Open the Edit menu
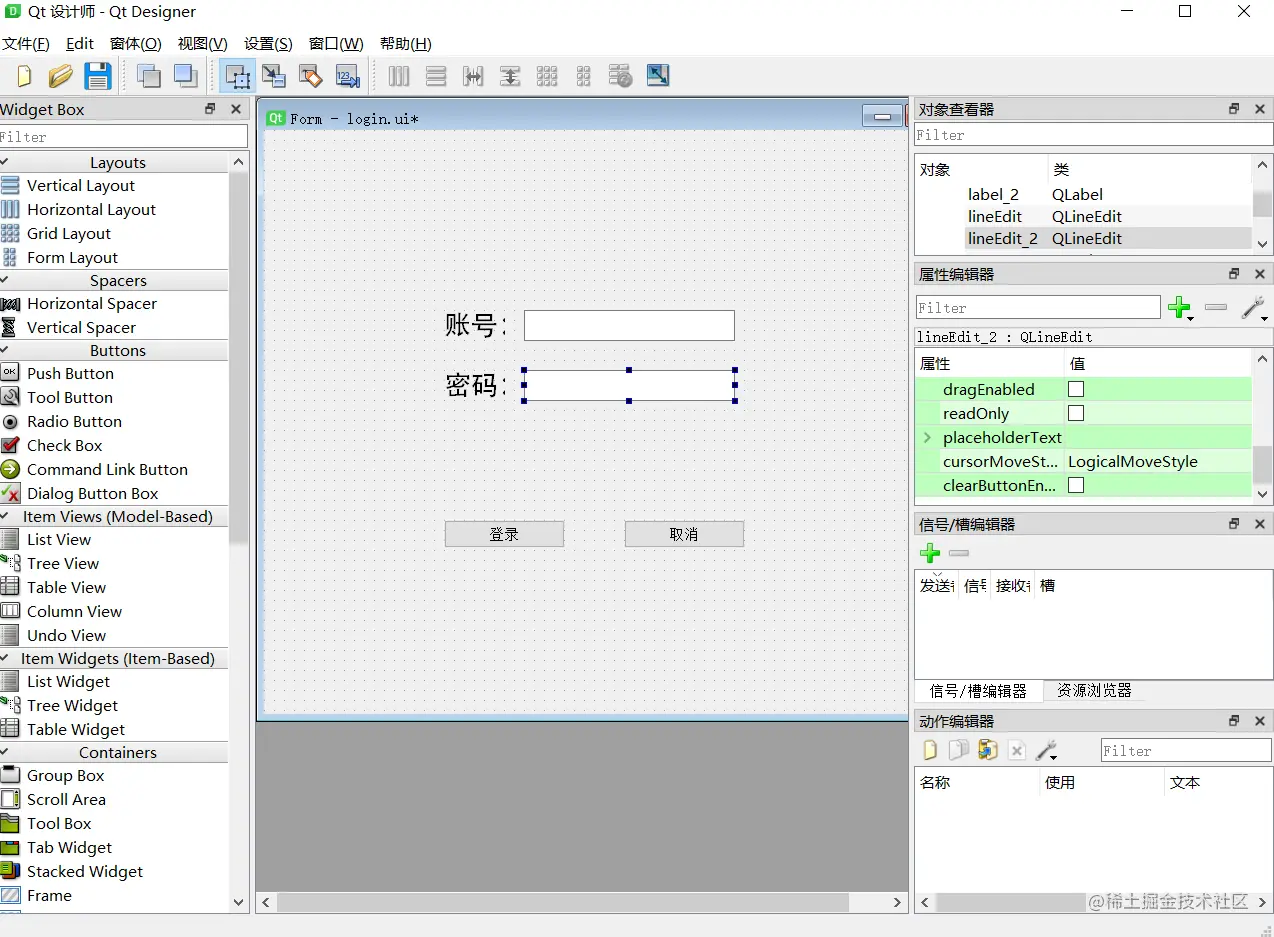Viewport: 1274px width, 937px height. coord(80,44)
